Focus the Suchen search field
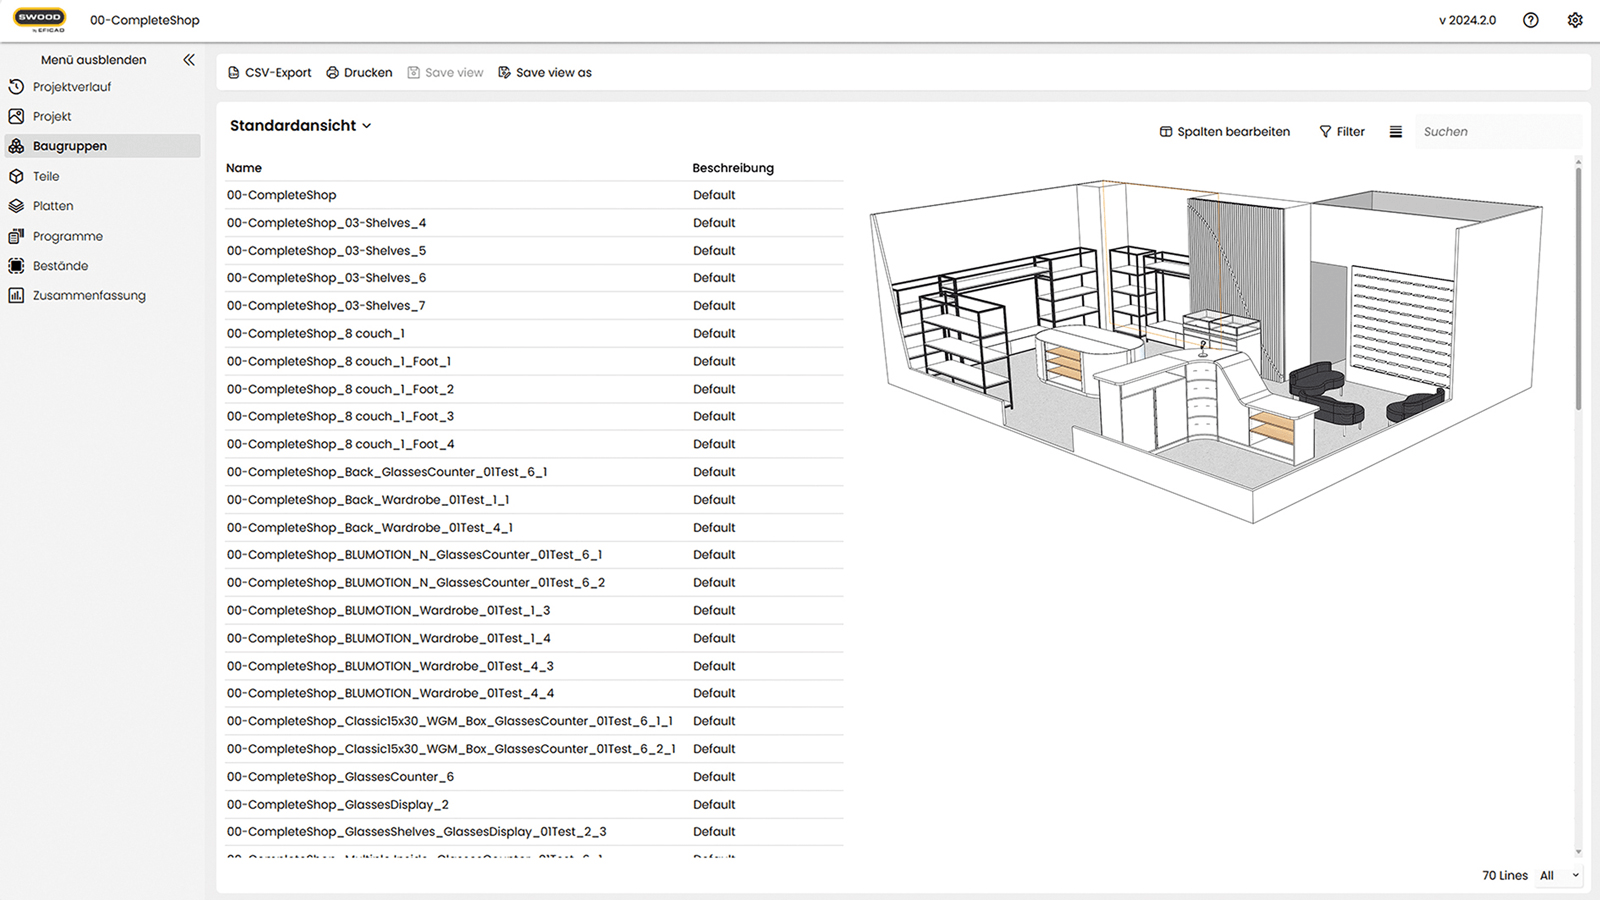 point(1495,132)
